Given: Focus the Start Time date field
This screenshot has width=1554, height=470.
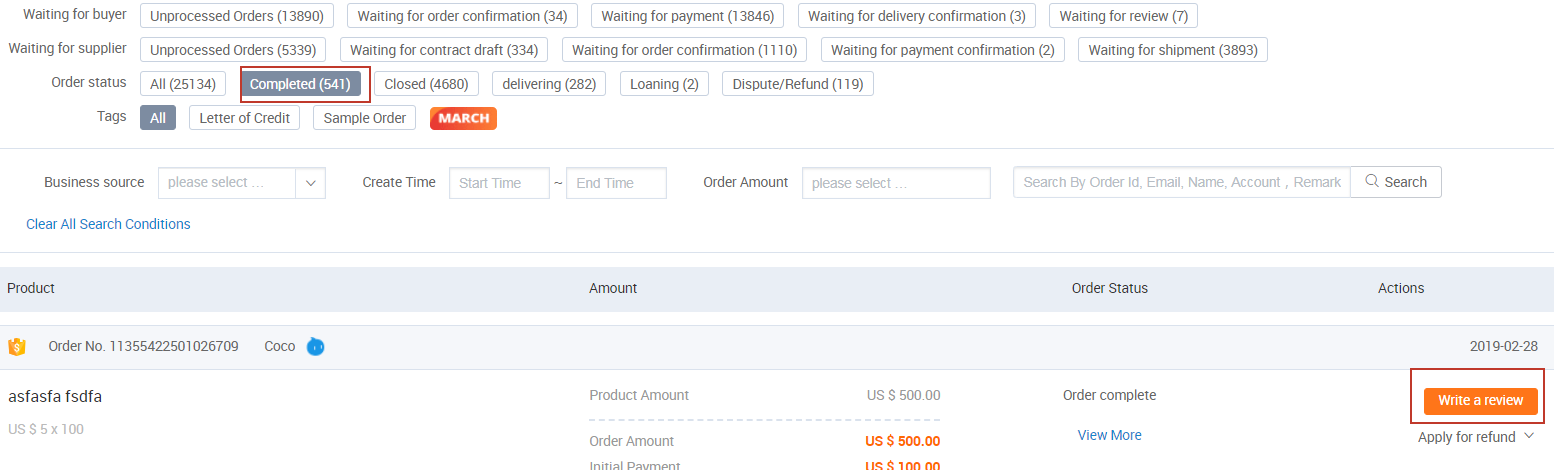Looking at the screenshot, I should tap(499, 183).
